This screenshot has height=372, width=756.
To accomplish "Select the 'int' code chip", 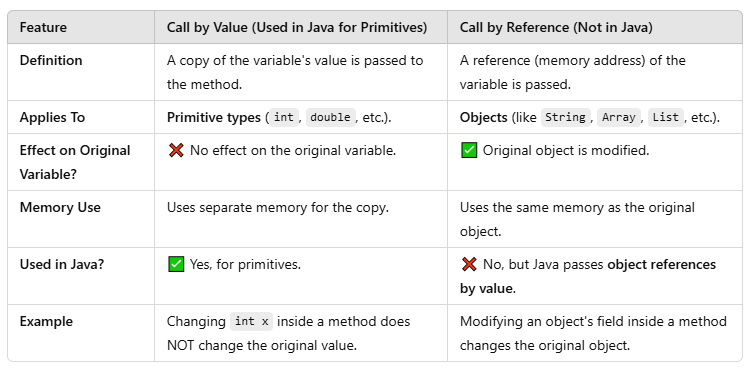I will pyautogui.click(x=284, y=118).
